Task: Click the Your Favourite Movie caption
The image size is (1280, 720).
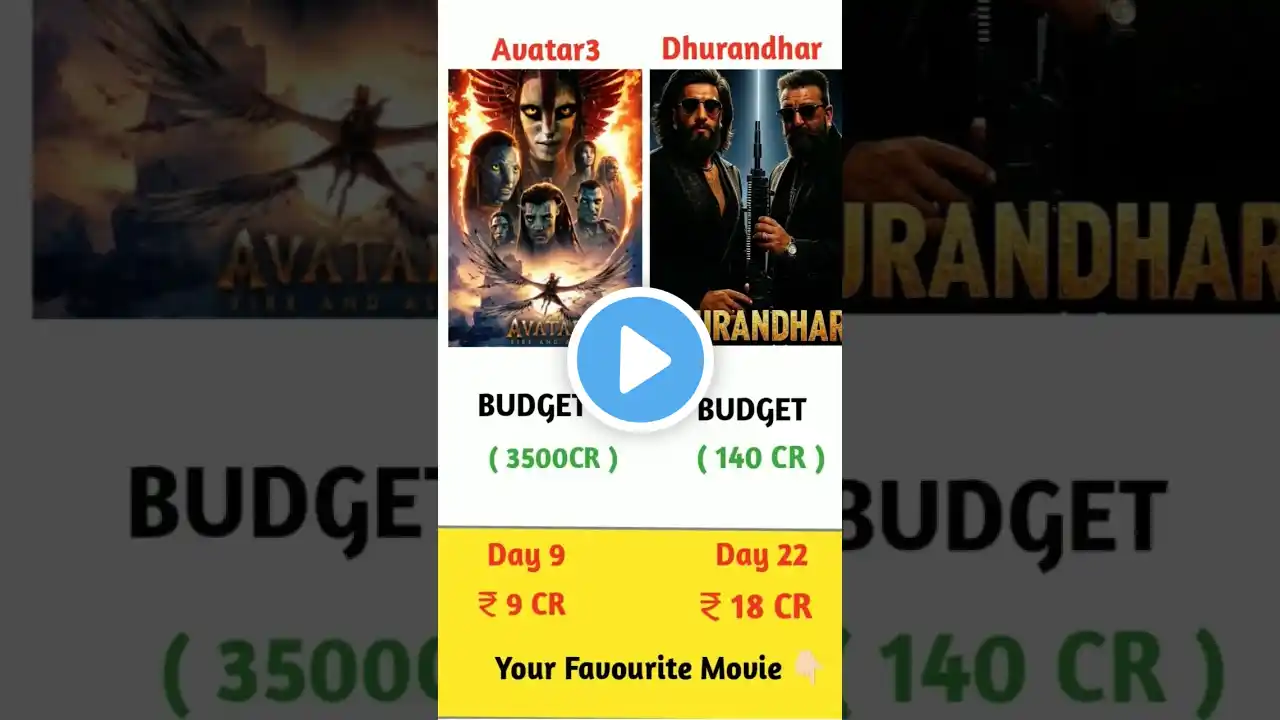Action: click(x=638, y=668)
